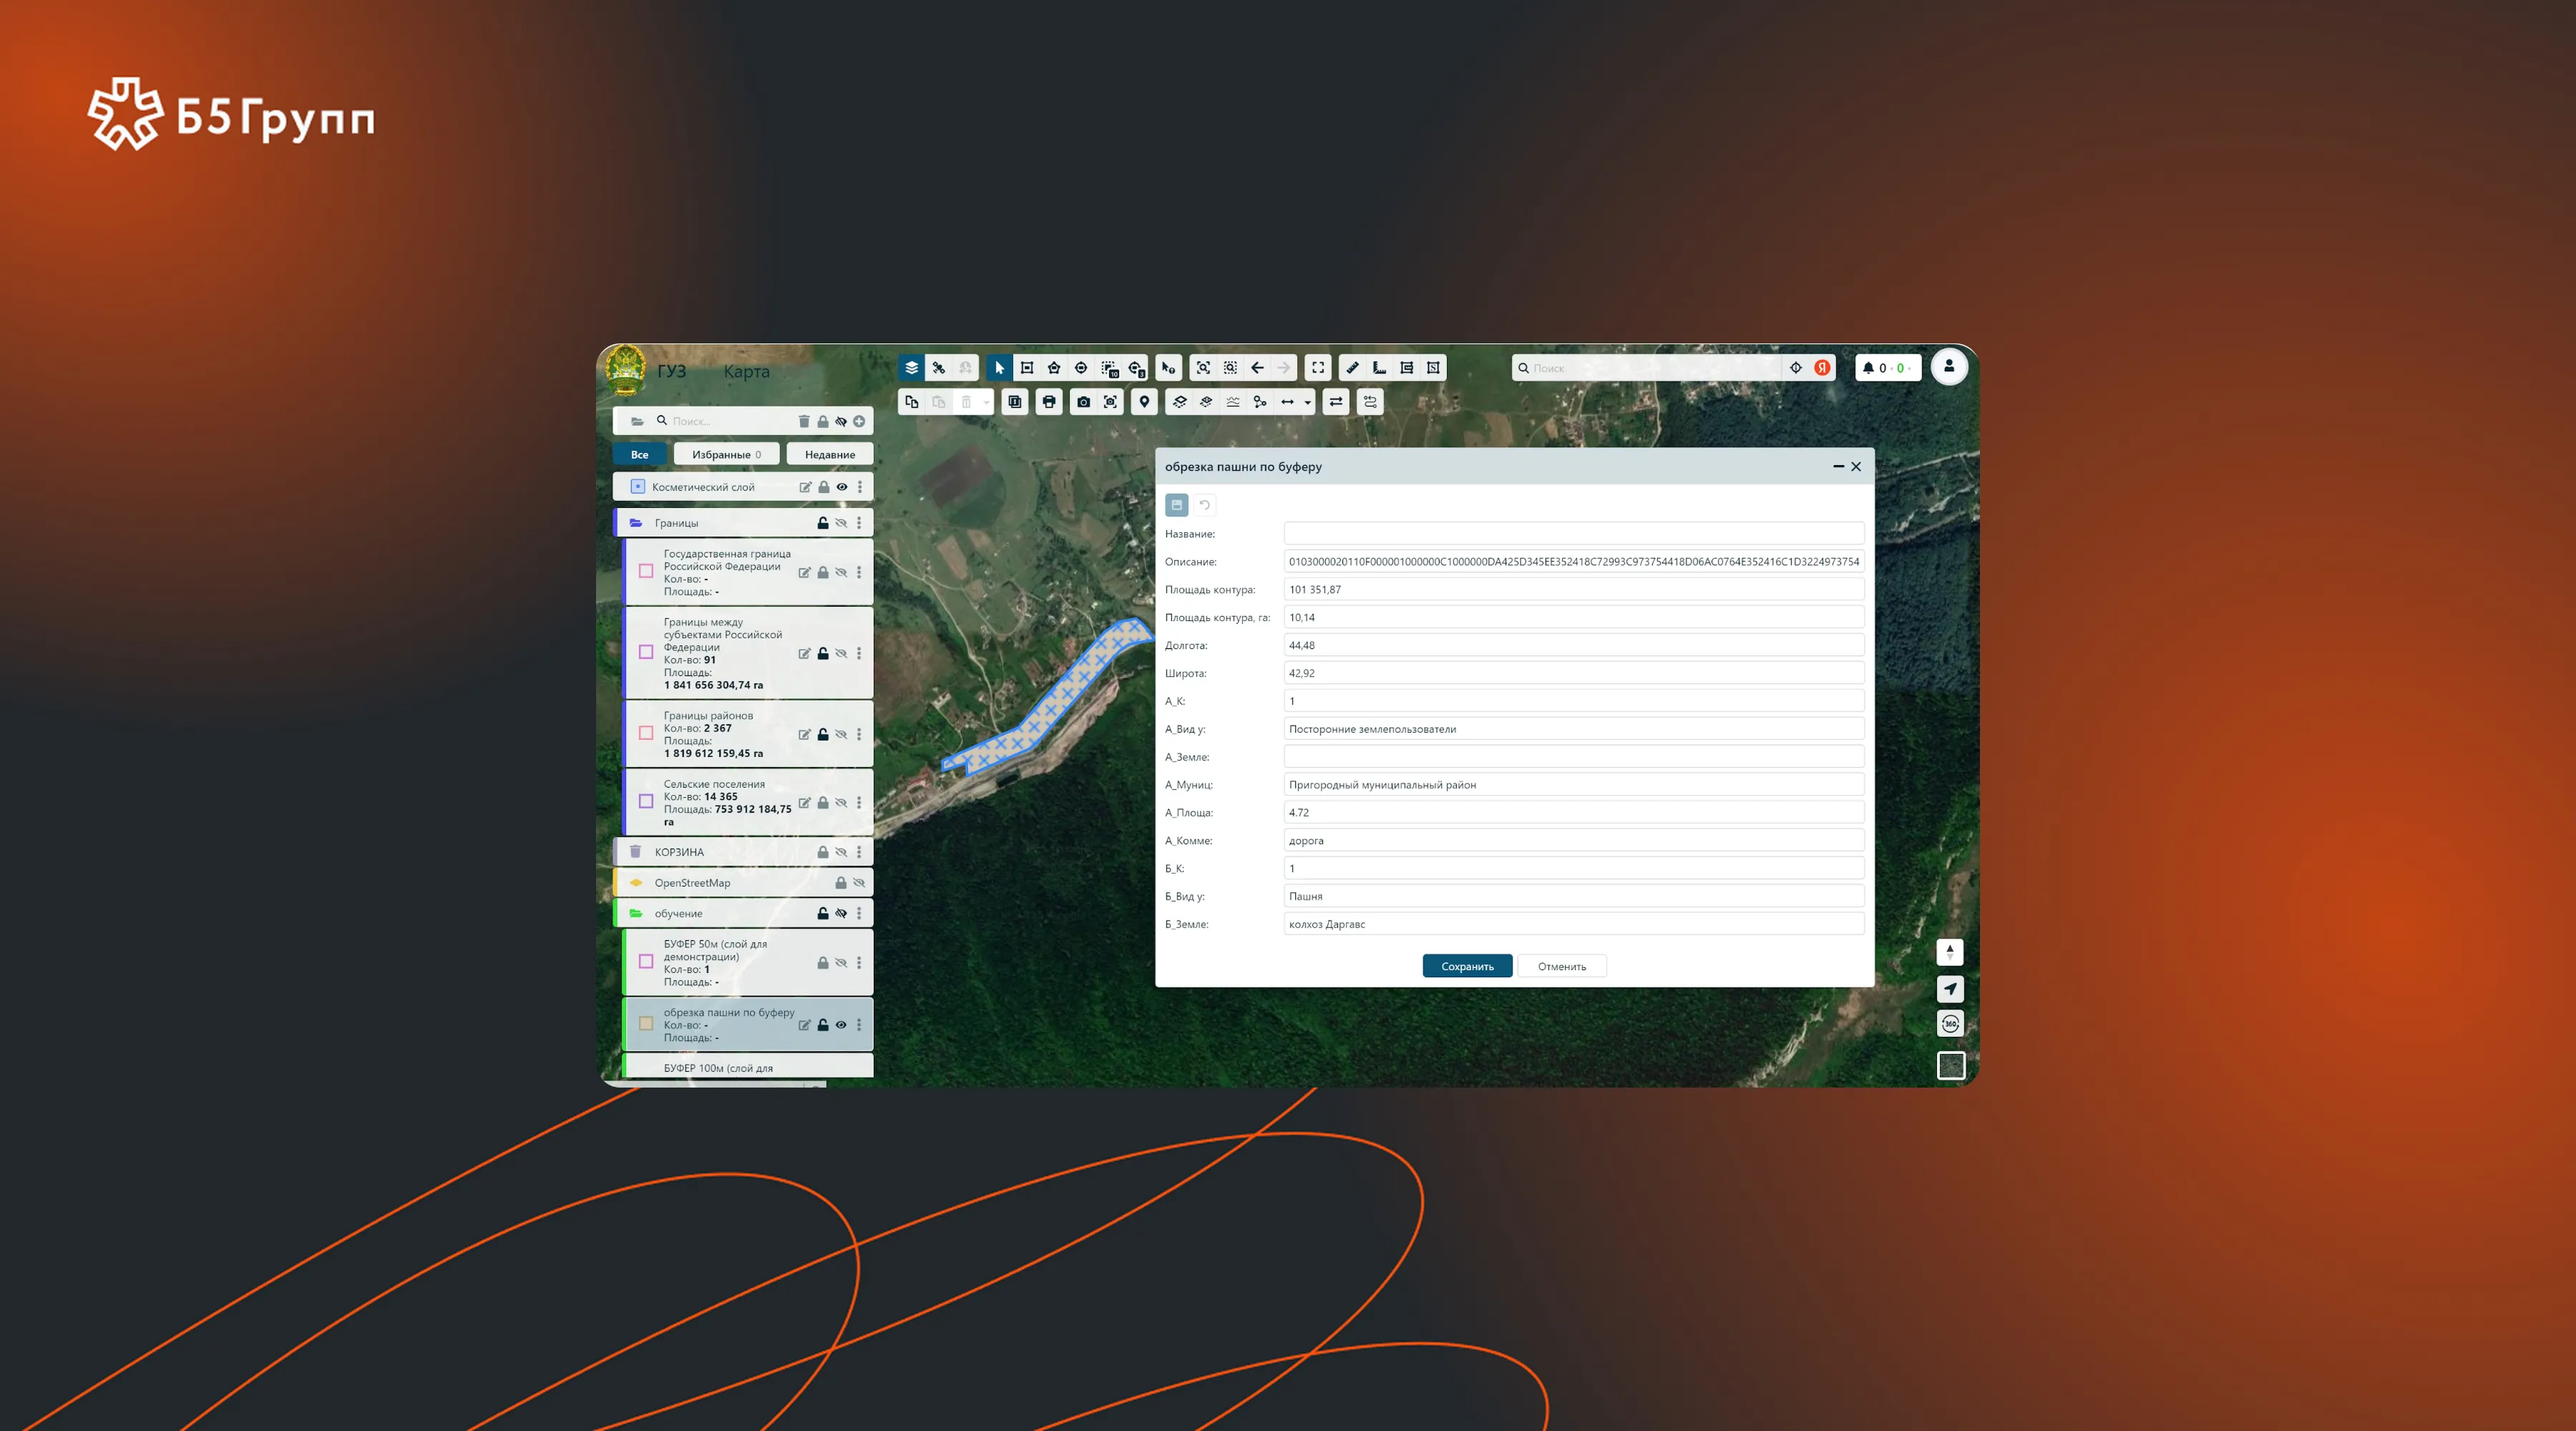This screenshot has width=2576, height=1431.
Task: Expand the dropdown arrow beside stretch tool
Action: [1308, 403]
